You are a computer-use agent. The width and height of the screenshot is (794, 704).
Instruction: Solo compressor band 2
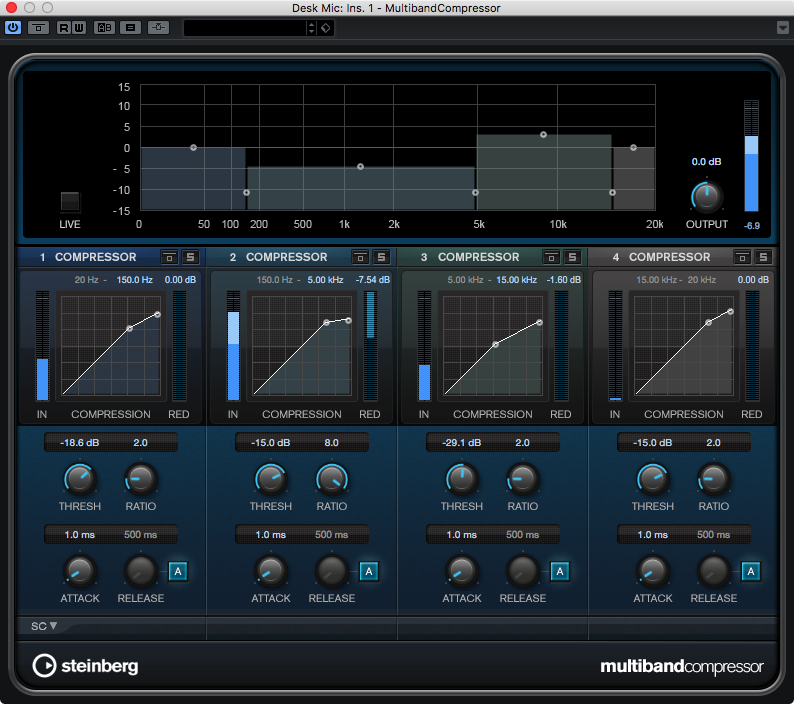point(381,257)
